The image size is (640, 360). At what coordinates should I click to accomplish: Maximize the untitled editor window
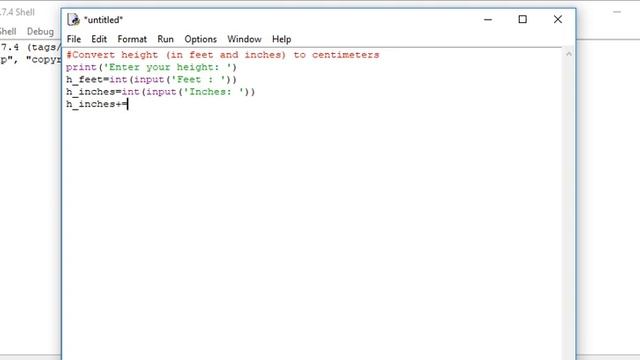tap(522, 19)
